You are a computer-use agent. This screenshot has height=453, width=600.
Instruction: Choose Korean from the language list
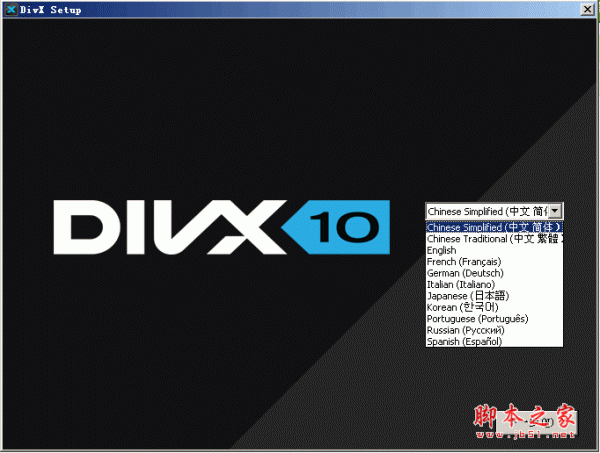pyautogui.click(x=494, y=307)
